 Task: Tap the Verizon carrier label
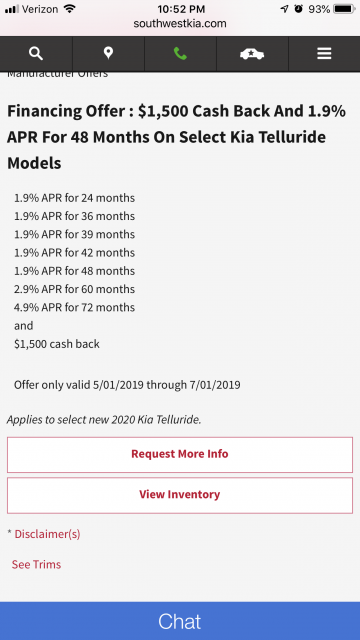coord(40,9)
